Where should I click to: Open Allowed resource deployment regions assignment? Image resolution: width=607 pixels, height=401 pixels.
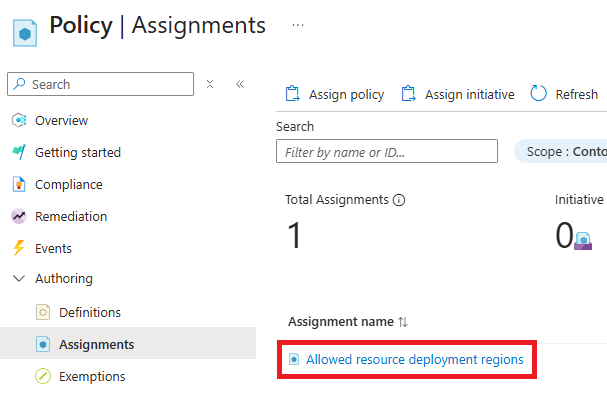414,359
